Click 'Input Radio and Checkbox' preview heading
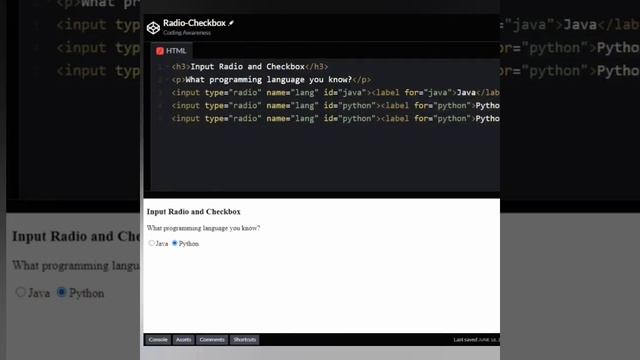640x360 pixels. tap(193, 211)
